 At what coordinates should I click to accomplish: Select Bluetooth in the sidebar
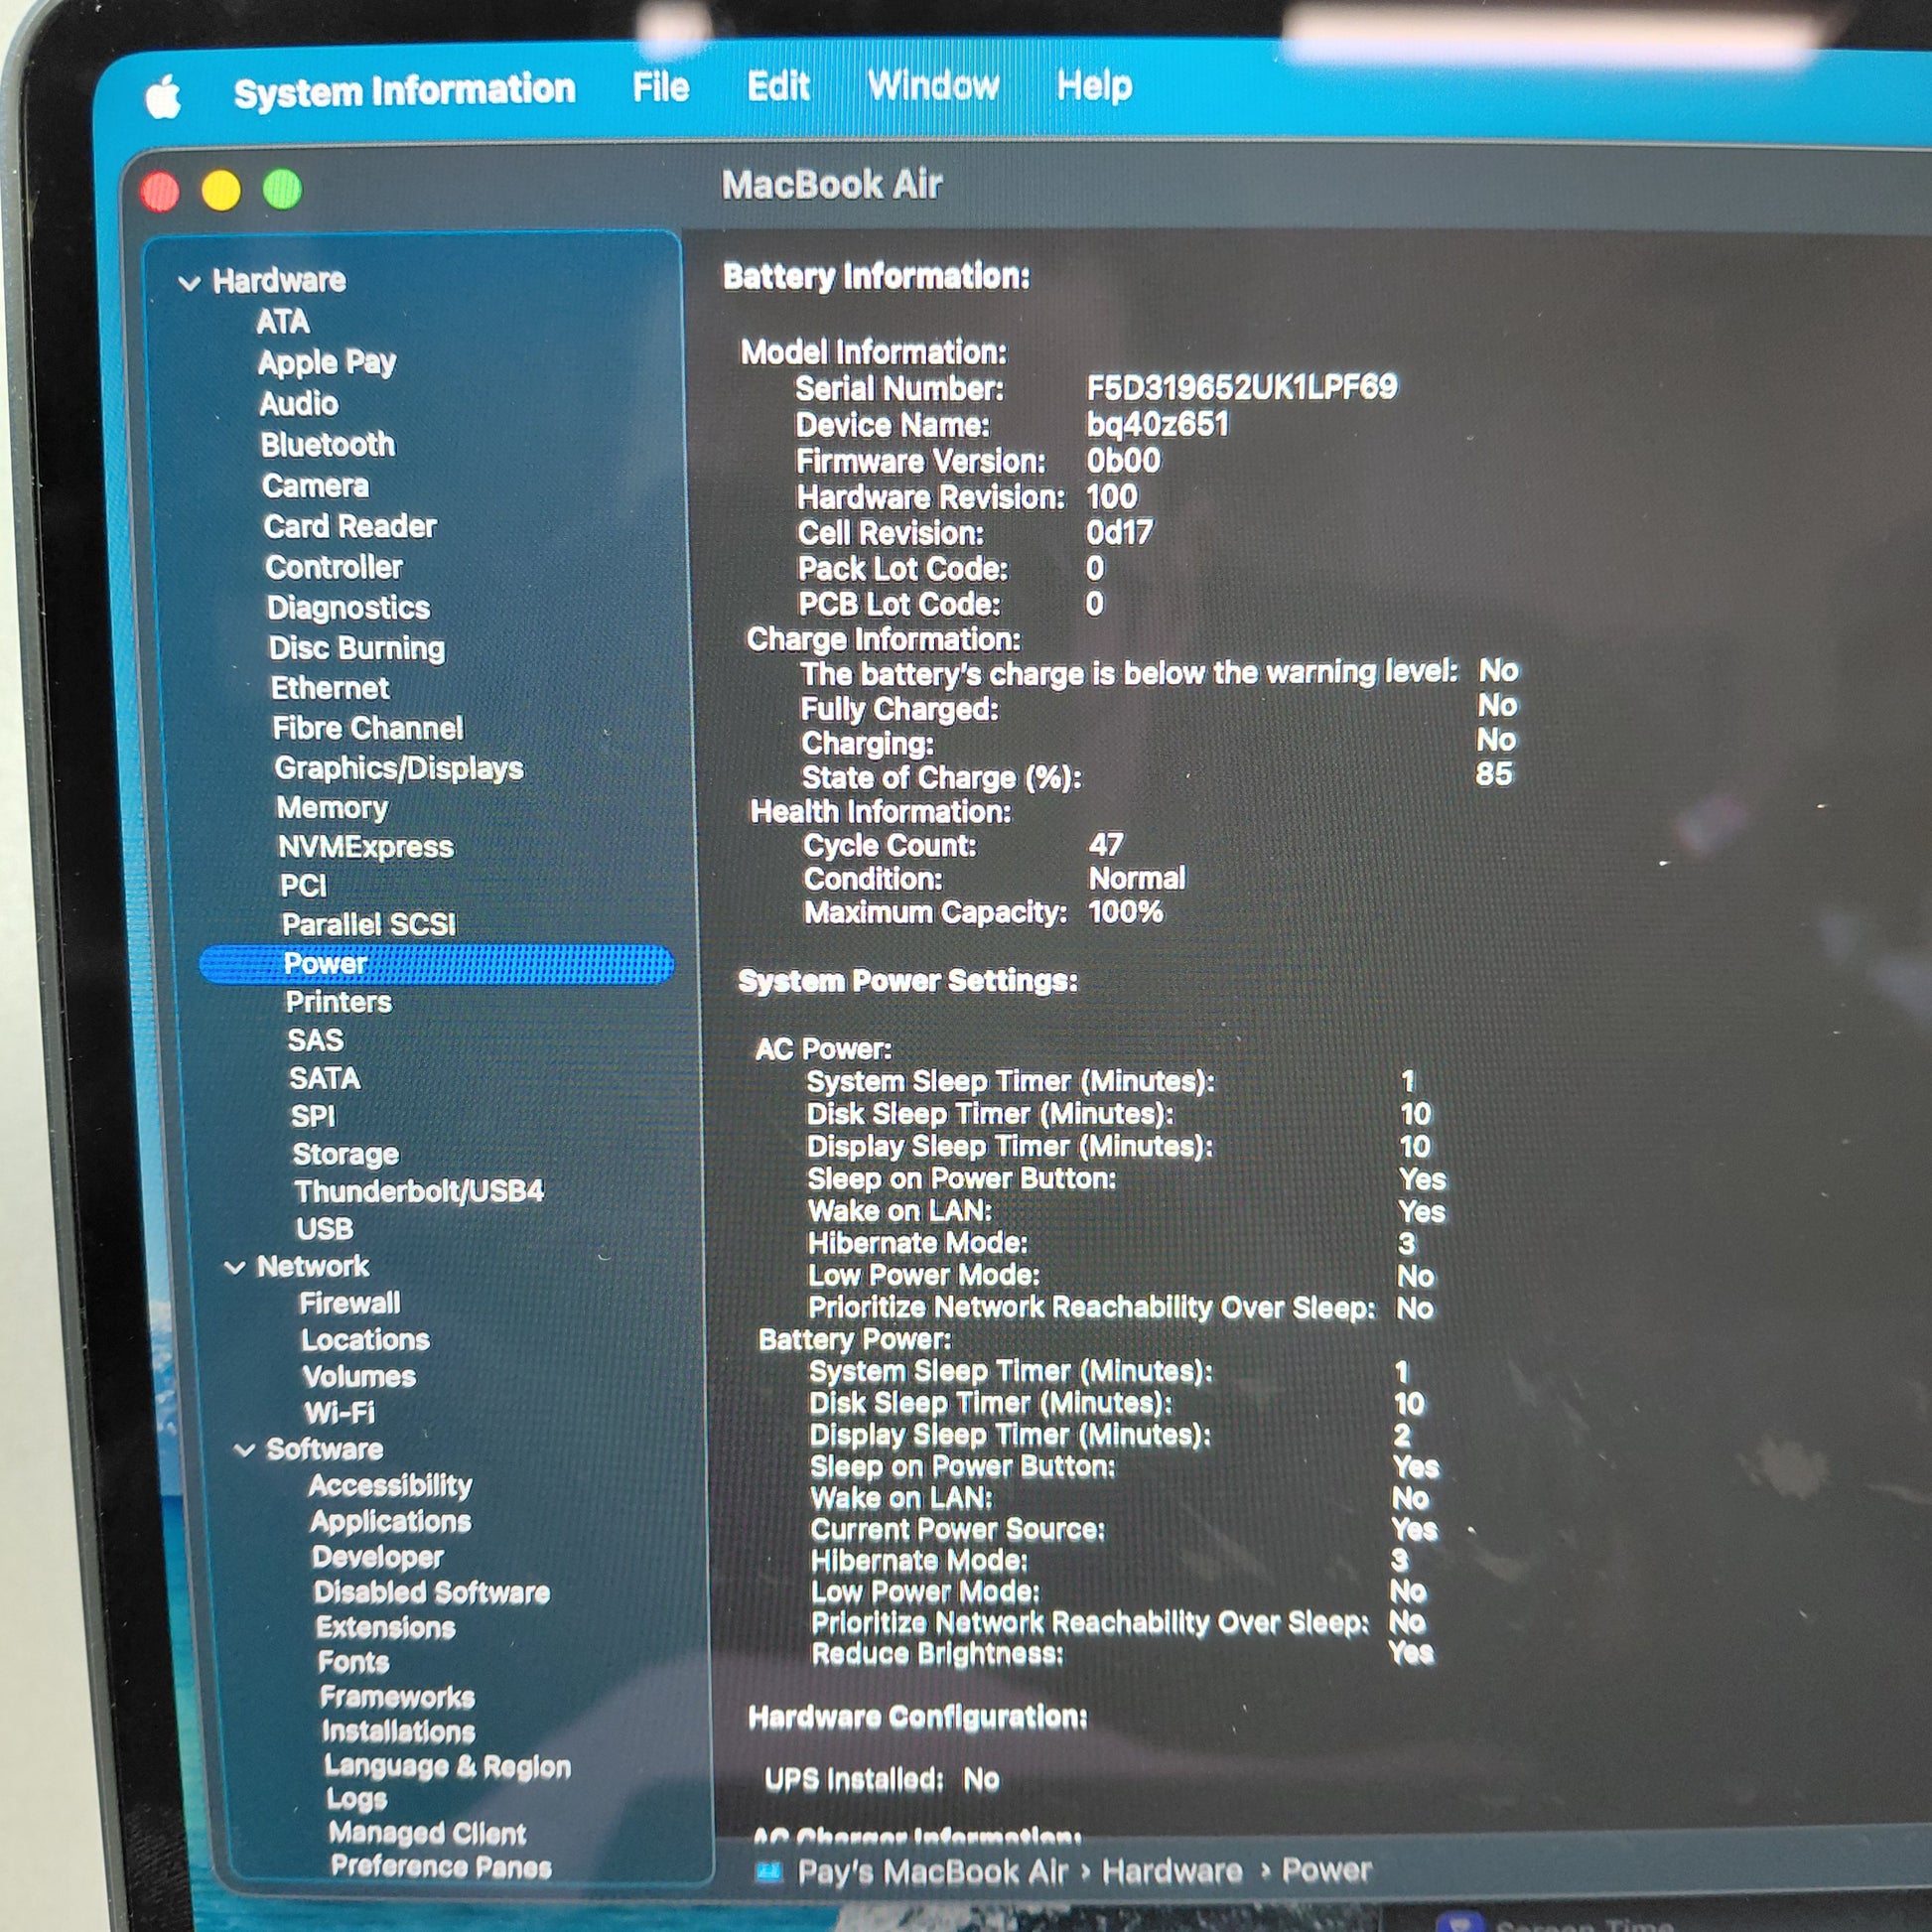pos(328,445)
